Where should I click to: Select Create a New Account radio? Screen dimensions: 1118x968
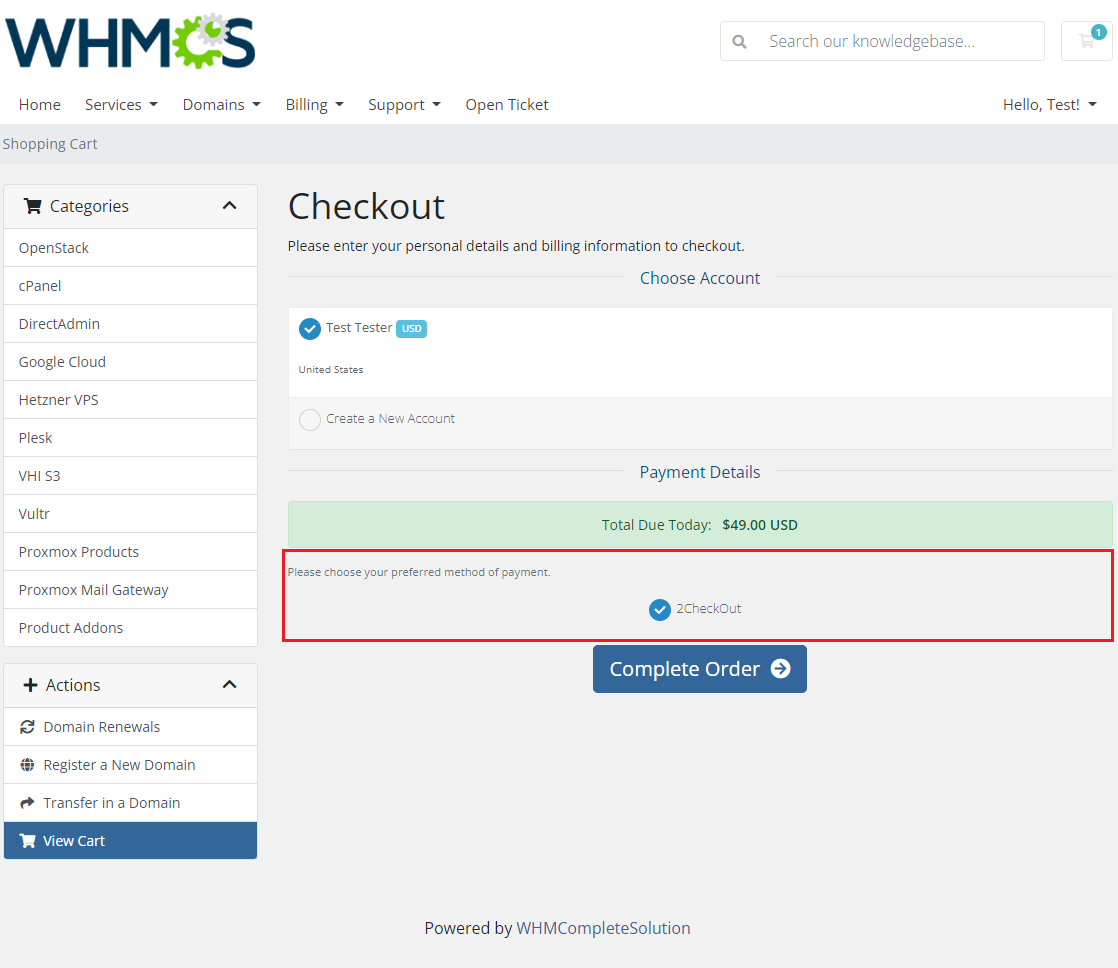(309, 419)
